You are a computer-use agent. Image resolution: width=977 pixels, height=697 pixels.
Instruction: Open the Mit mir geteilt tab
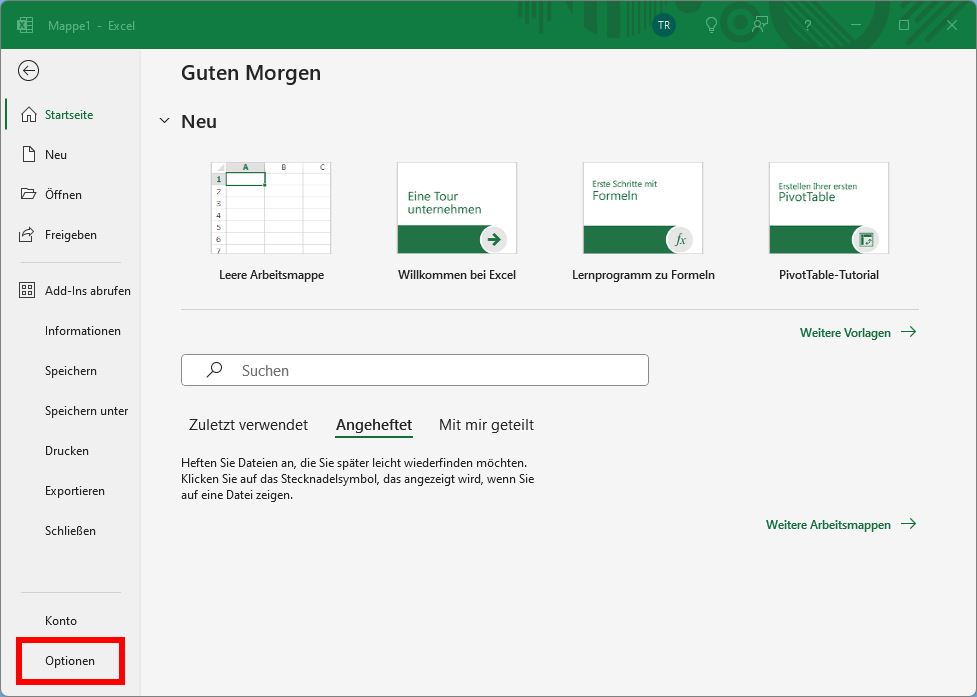pos(486,424)
